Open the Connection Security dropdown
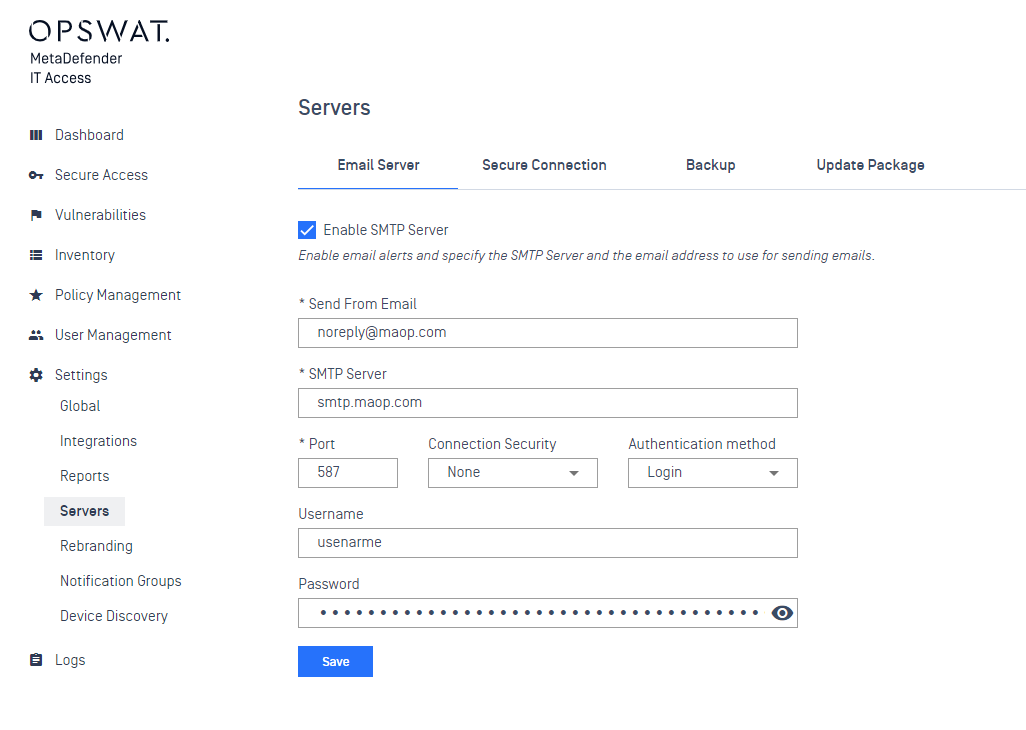 tap(512, 472)
